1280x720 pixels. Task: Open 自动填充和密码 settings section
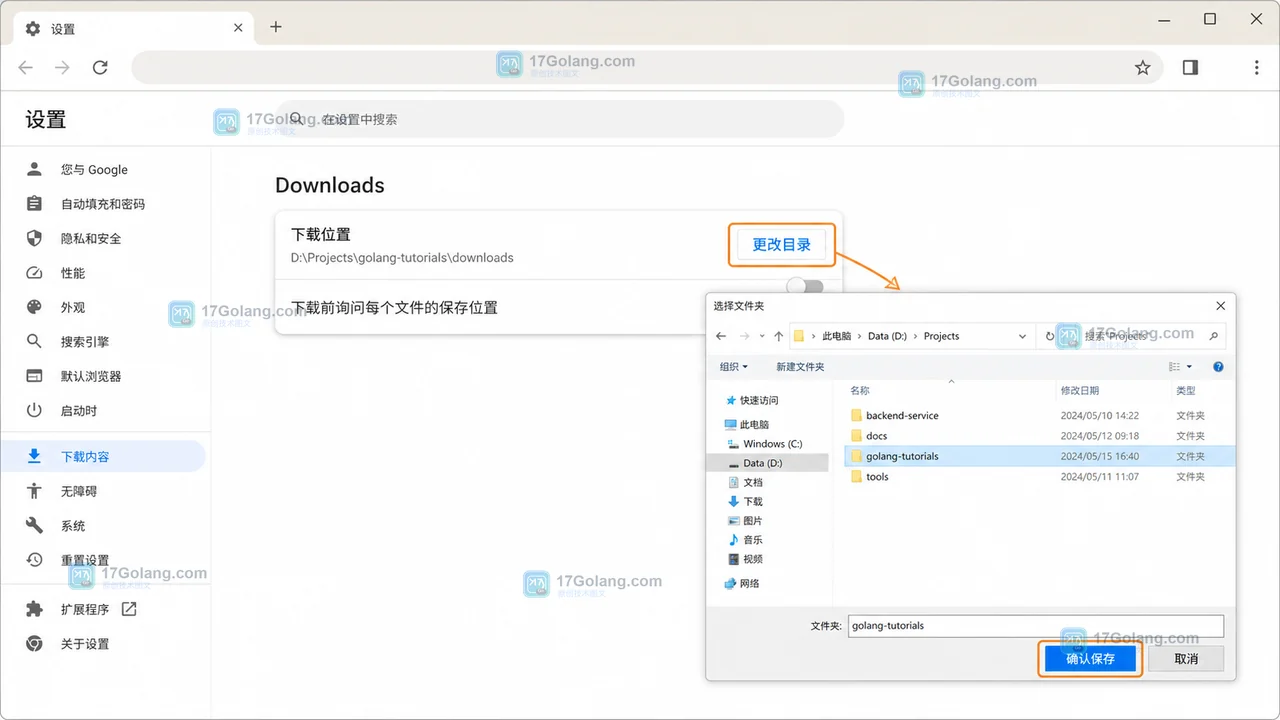103,204
